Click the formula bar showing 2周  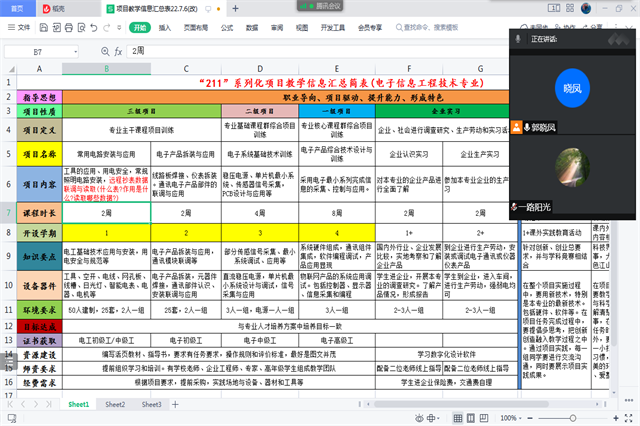300,50
